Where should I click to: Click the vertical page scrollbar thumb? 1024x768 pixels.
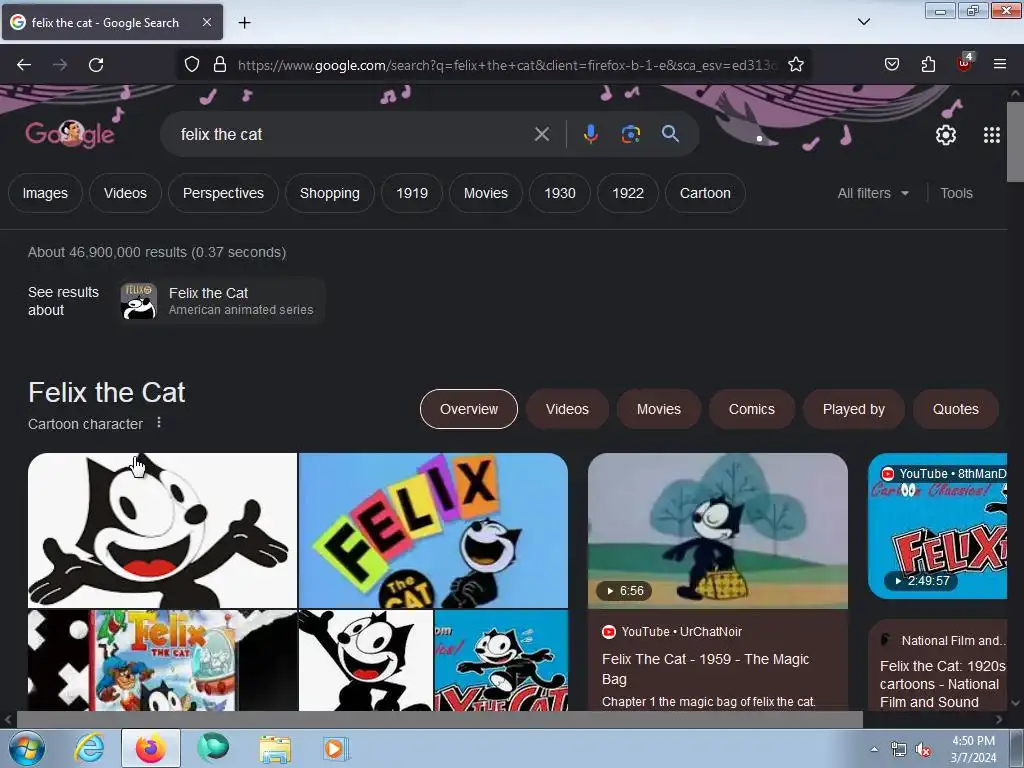[x=1014, y=142]
